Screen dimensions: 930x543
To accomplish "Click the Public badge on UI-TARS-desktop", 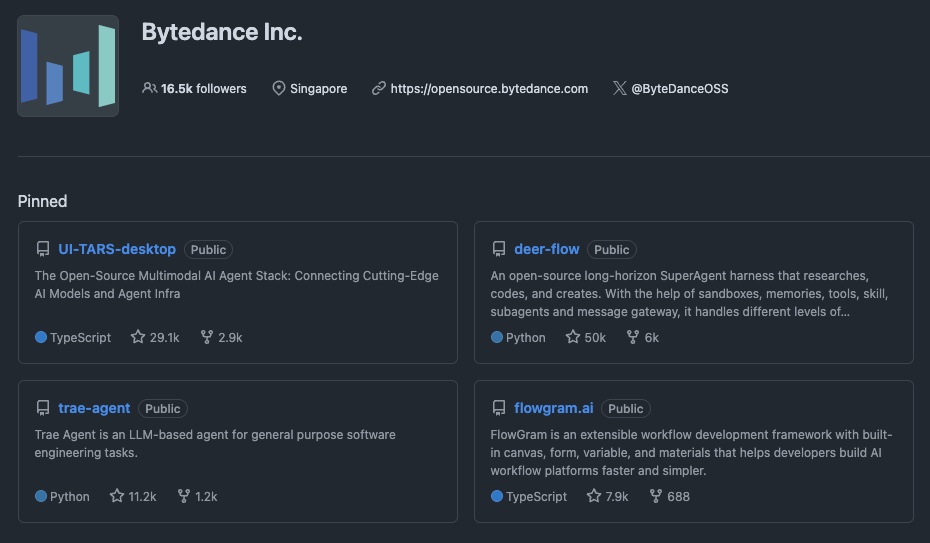I will pyautogui.click(x=208, y=250).
